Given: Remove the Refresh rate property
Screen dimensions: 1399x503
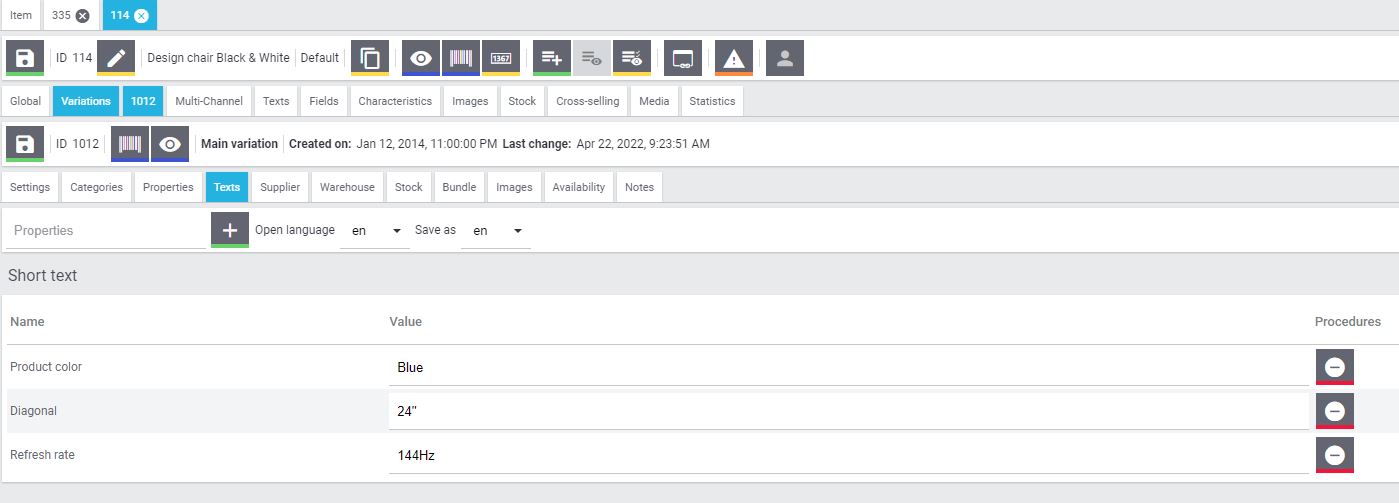Looking at the screenshot, I should point(1334,455).
